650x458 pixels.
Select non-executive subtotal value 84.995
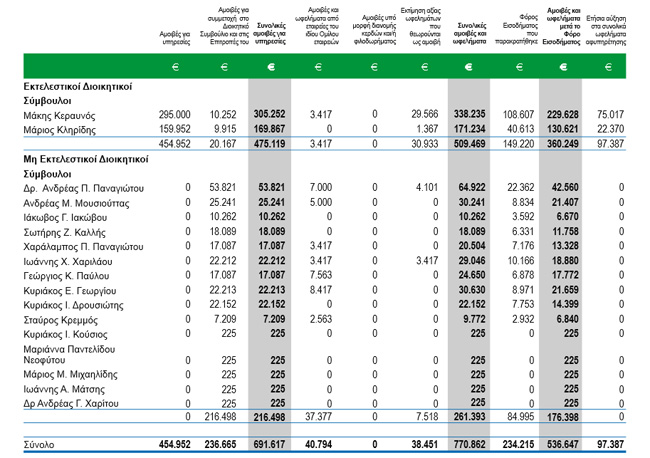(x=520, y=417)
